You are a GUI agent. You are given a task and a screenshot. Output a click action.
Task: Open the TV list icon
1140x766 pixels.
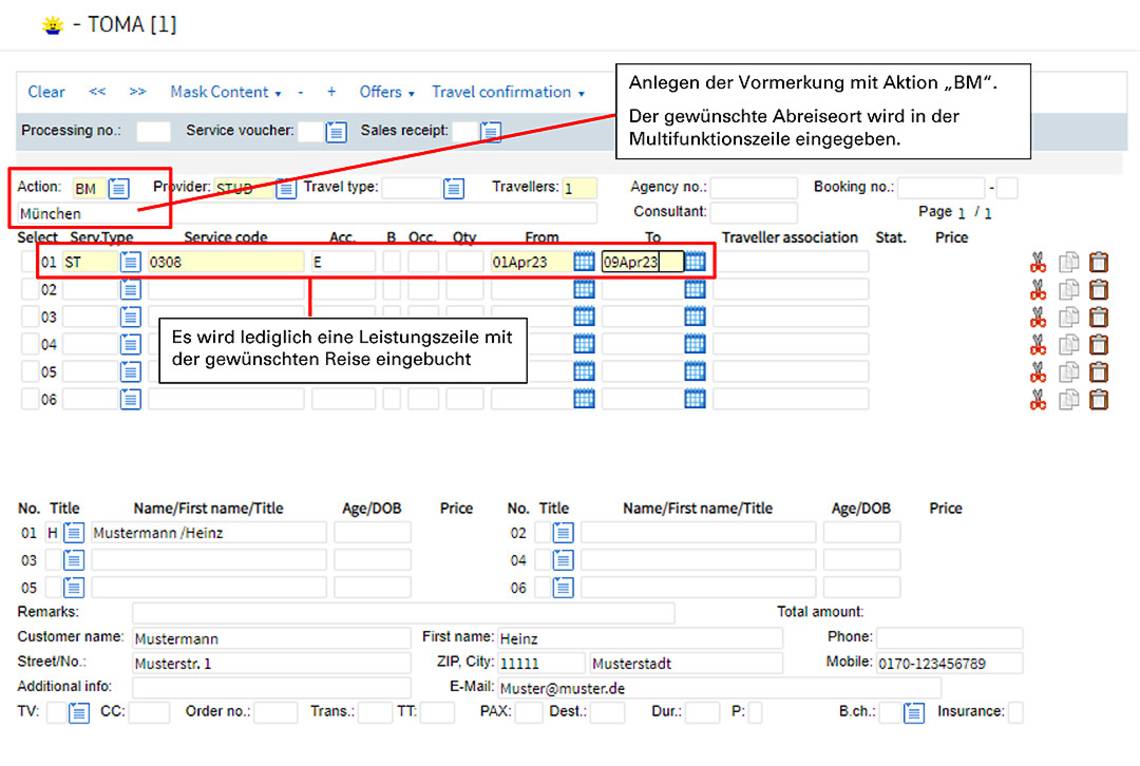[x=79, y=713]
